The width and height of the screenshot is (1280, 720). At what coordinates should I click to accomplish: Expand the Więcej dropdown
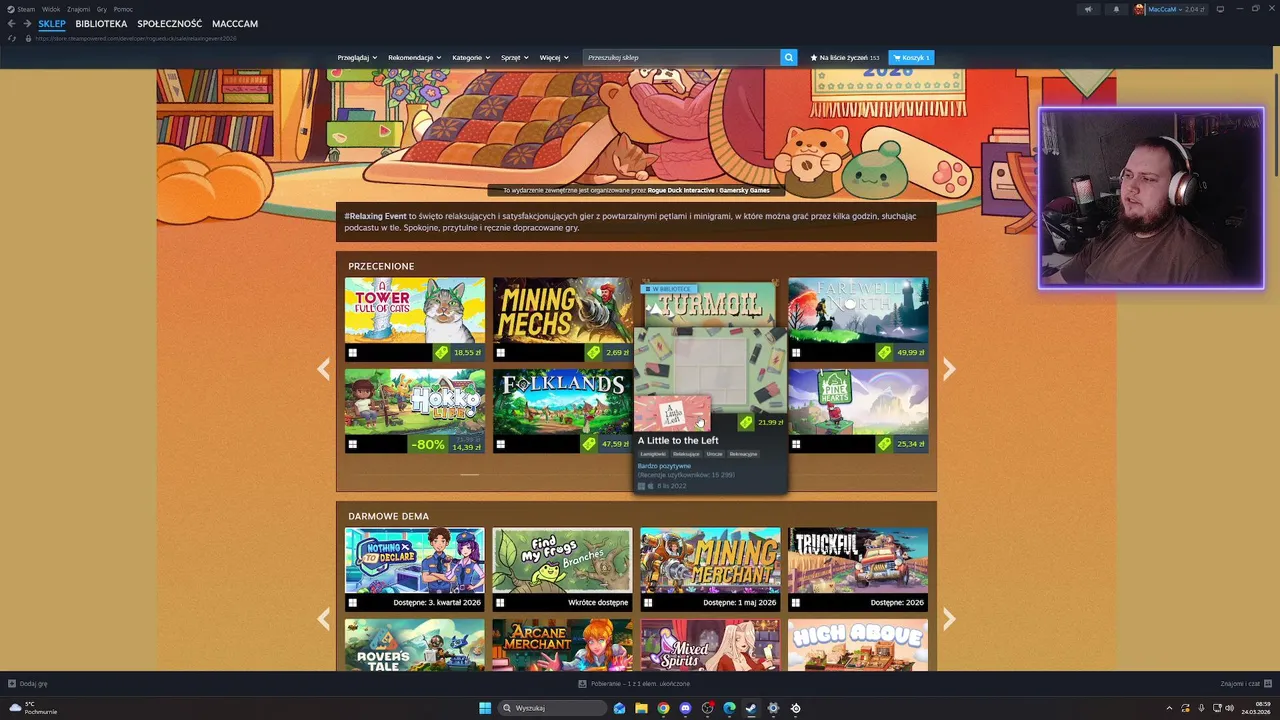pyautogui.click(x=554, y=58)
